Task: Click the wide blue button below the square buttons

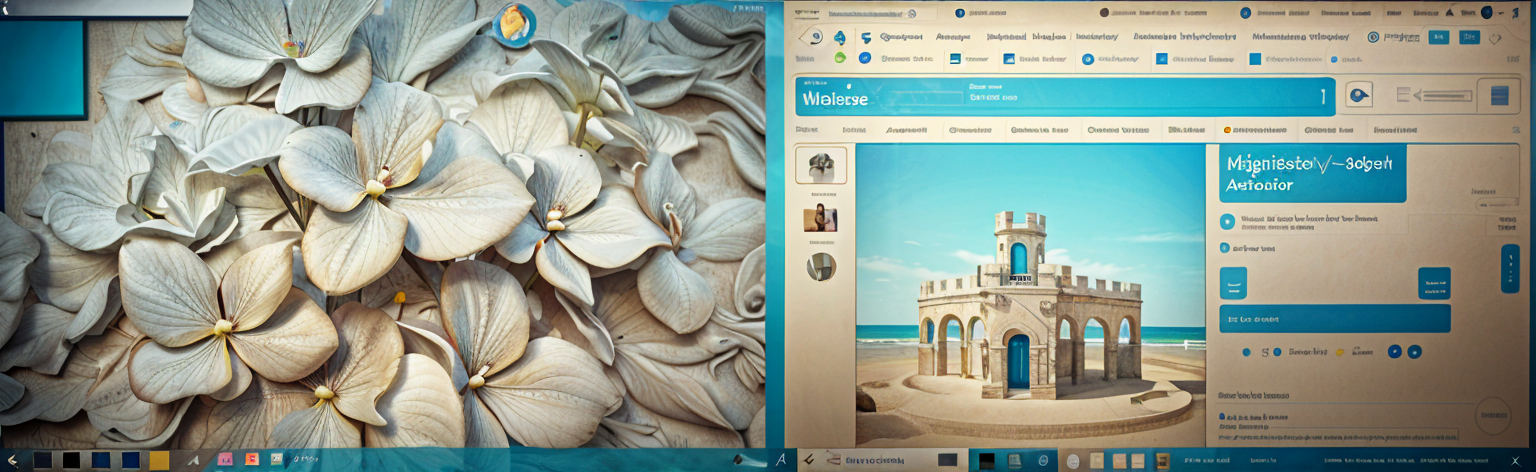Action: (1334, 319)
